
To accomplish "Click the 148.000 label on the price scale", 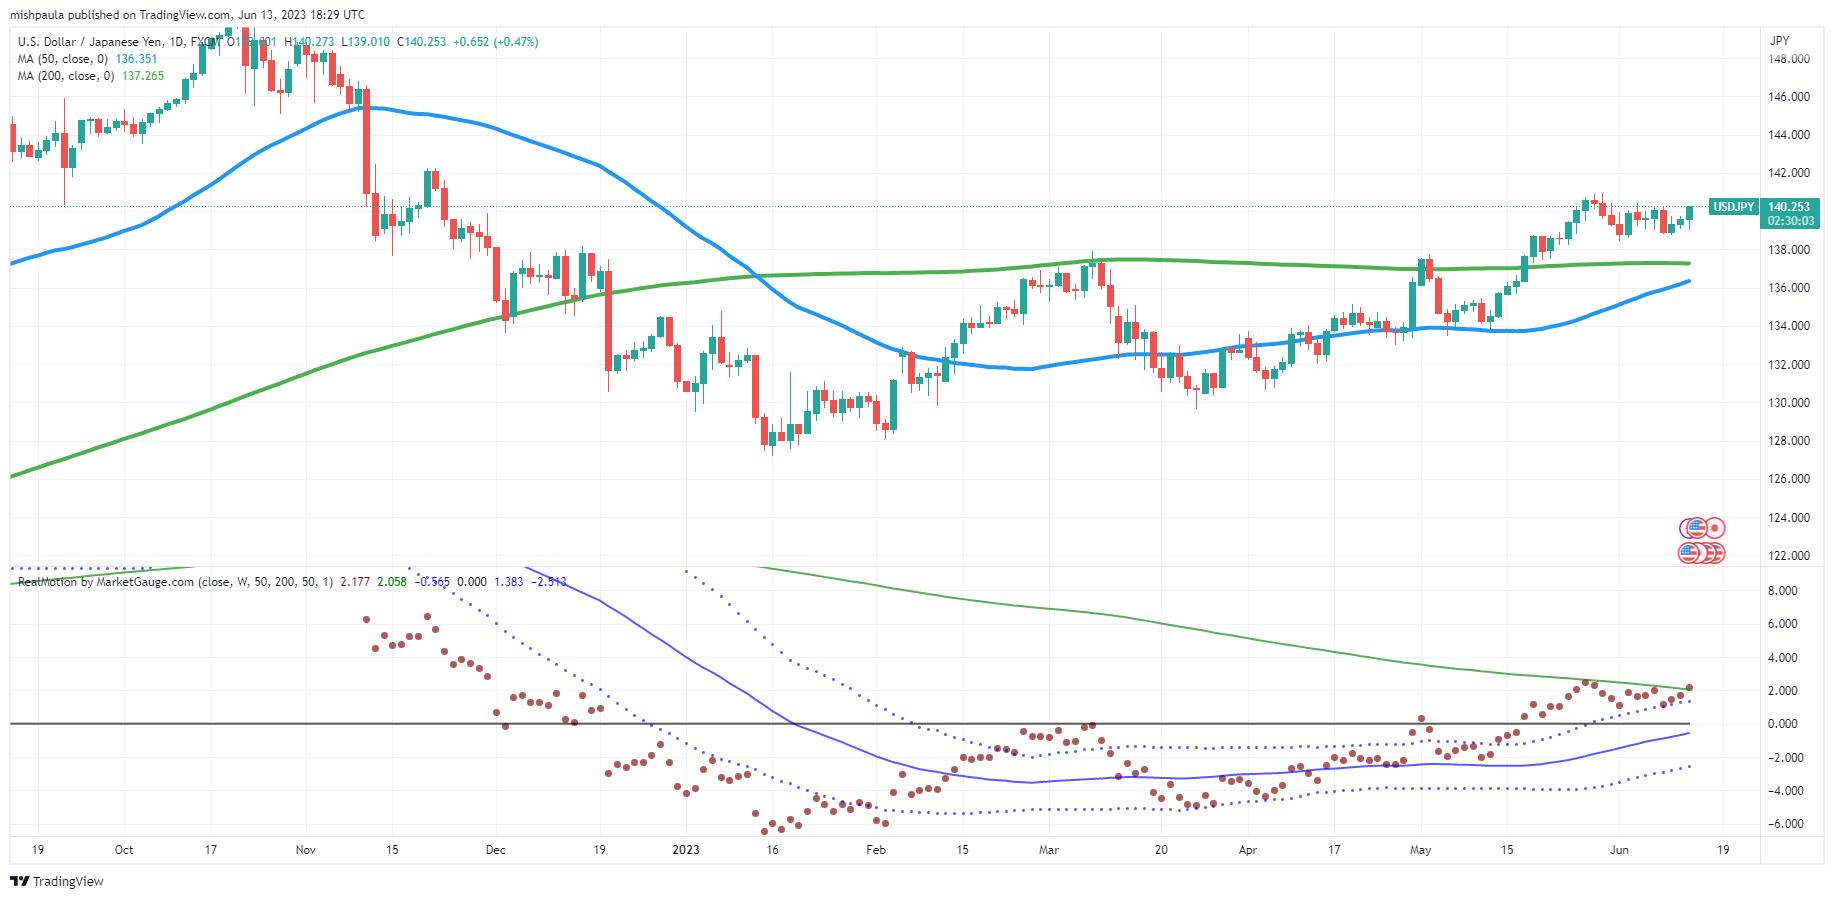I will pos(1789,59).
